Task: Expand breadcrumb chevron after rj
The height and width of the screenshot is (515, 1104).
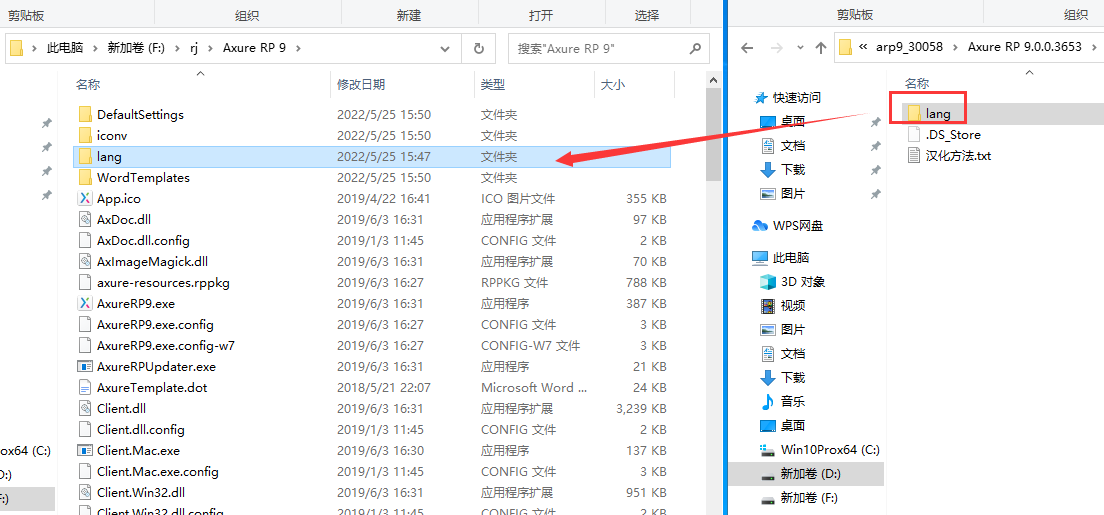Action: 211,49
